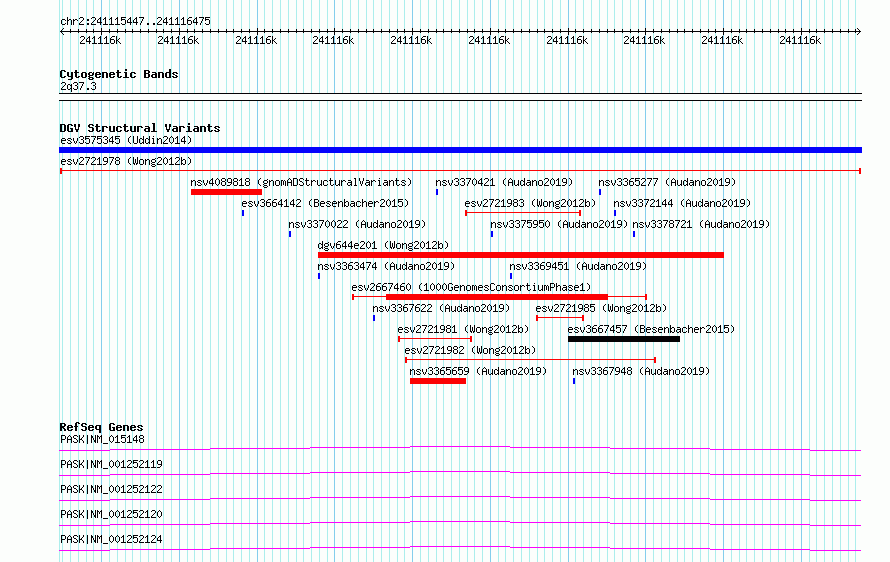Open esv2667460 1000GenomesConsortiumPhase1 label
This screenshot has height=562, width=890.
pos(471,287)
